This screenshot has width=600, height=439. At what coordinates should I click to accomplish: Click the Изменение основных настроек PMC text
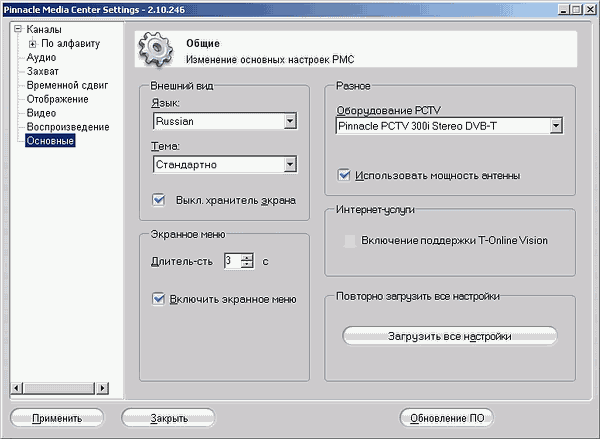[270, 60]
